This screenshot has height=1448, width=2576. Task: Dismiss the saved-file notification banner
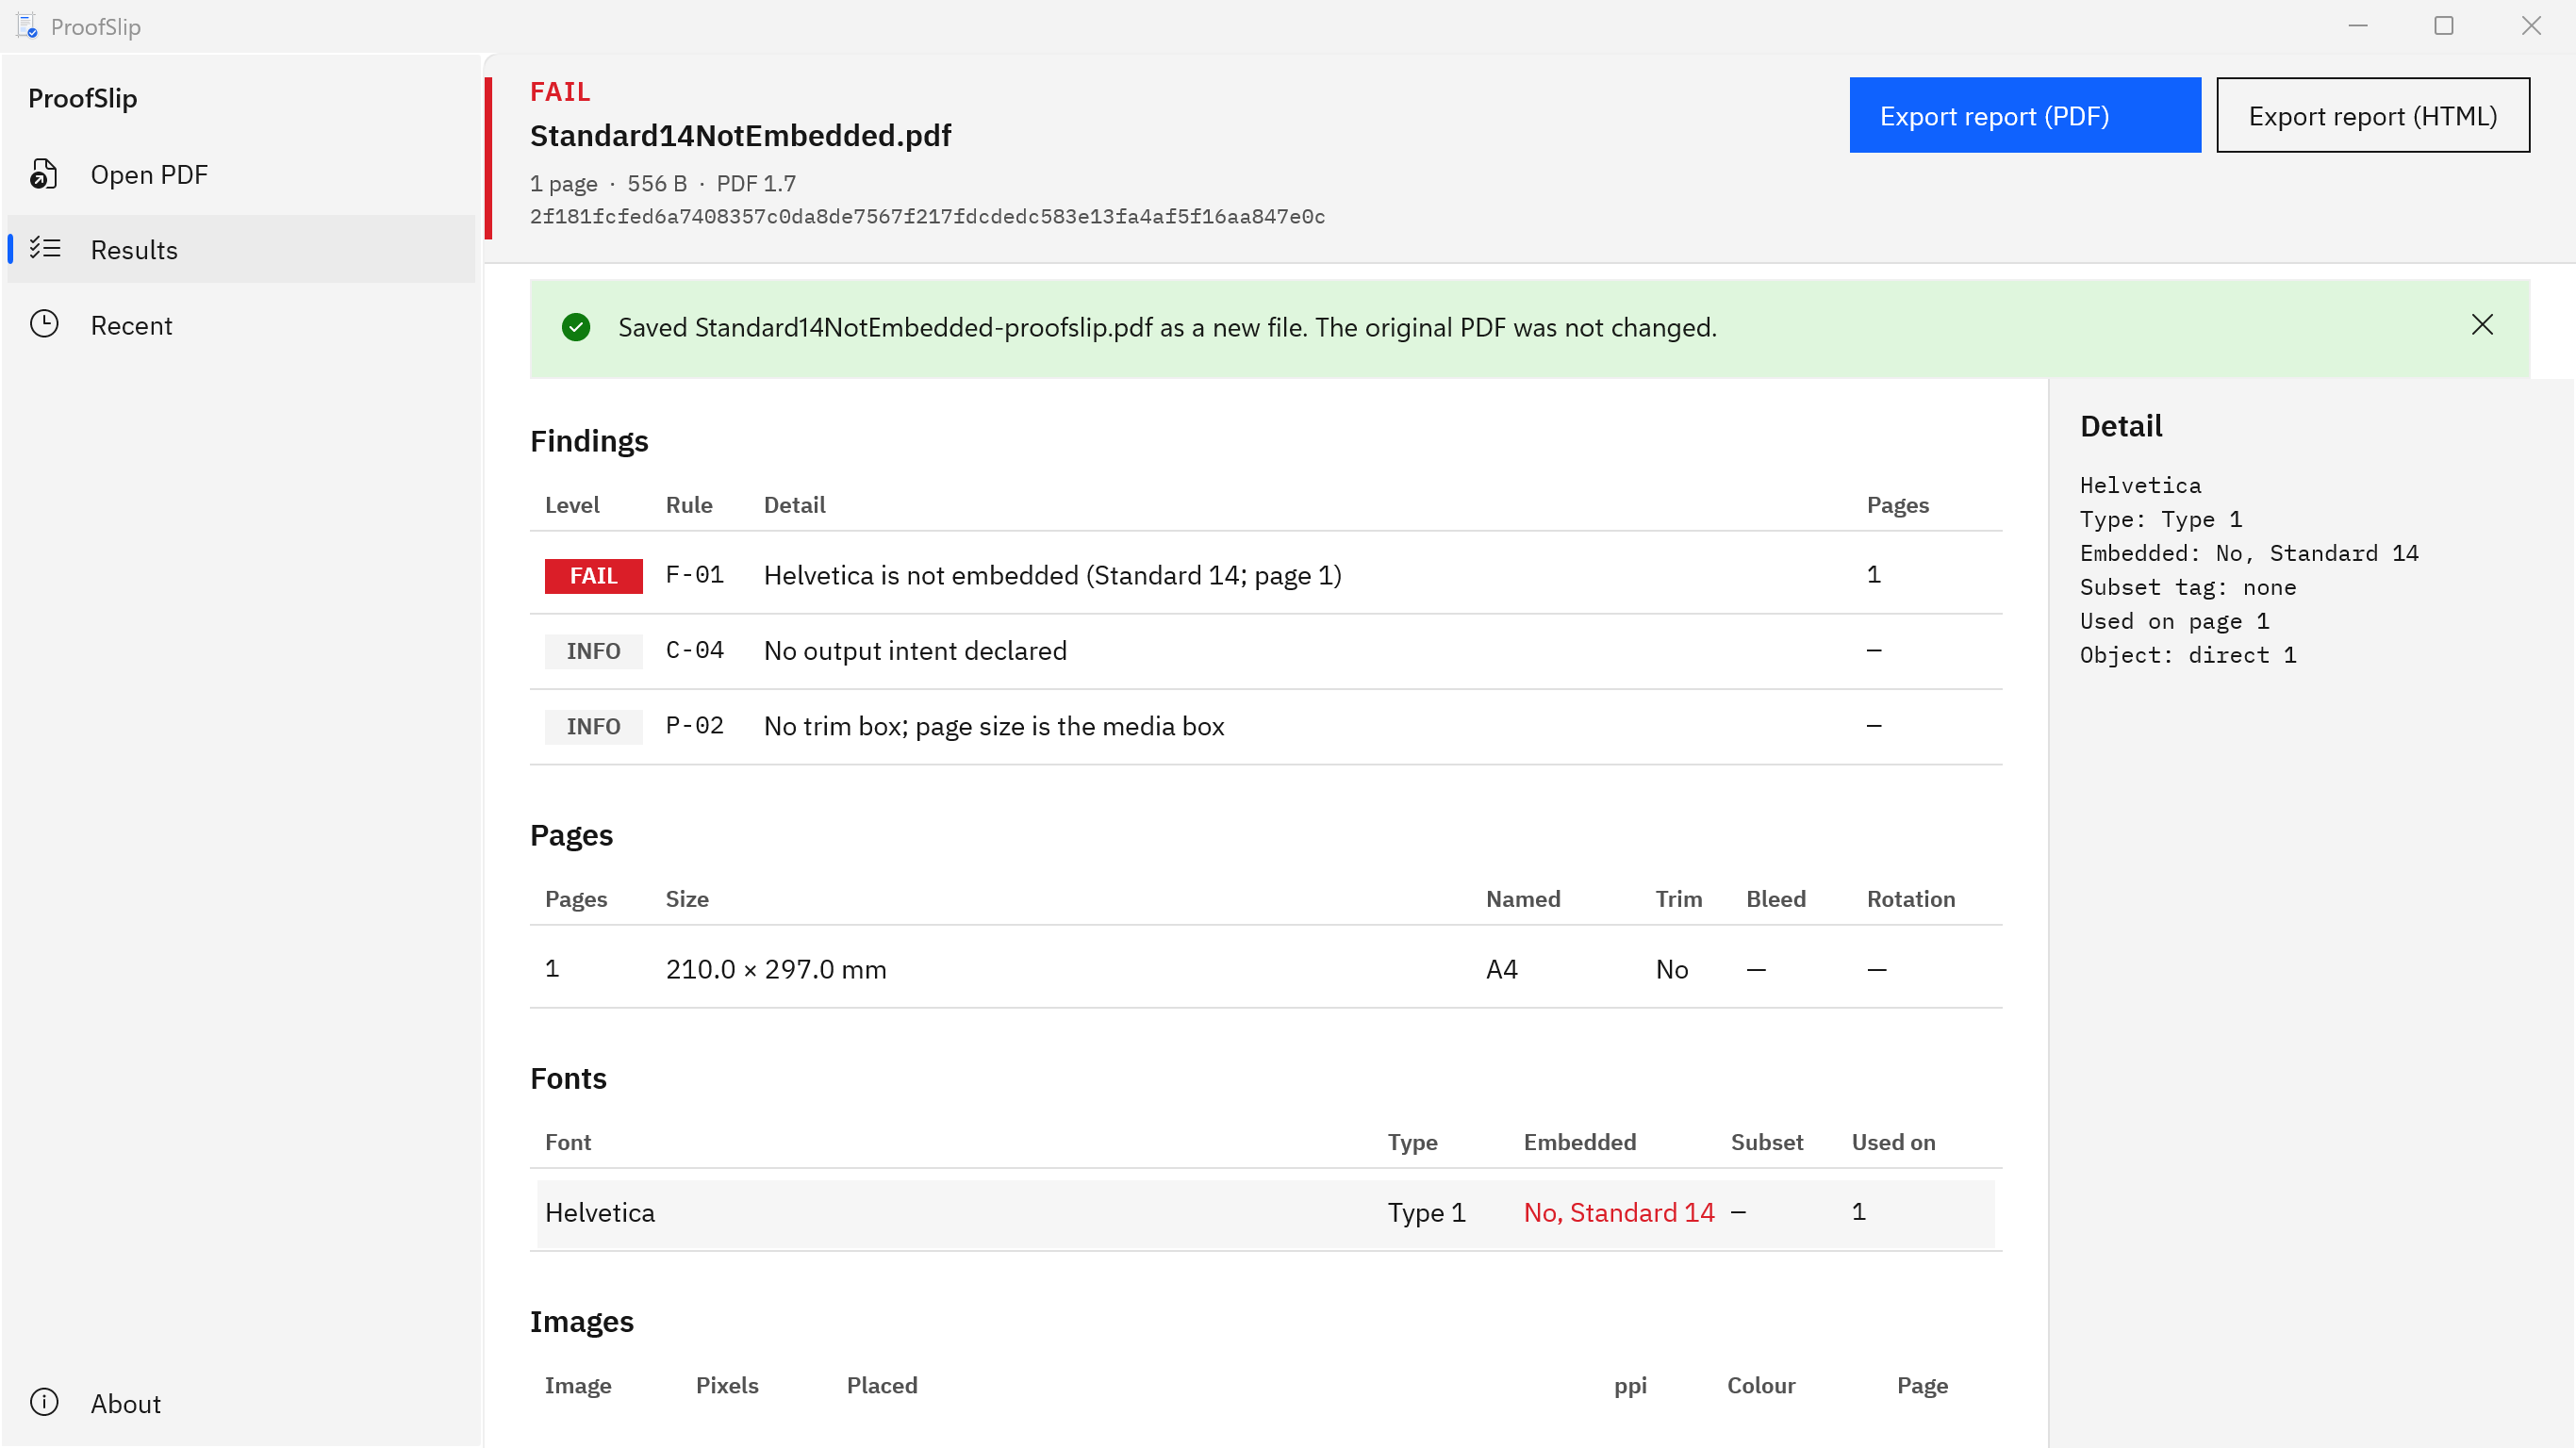click(x=2482, y=325)
